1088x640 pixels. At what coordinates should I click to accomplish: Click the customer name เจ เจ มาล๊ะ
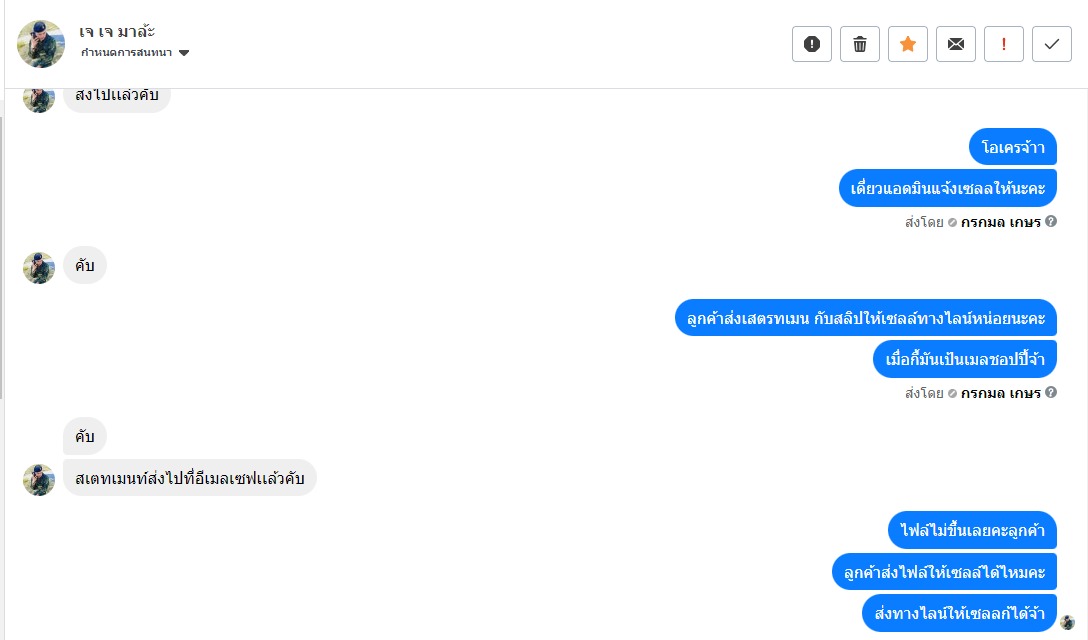(117, 31)
